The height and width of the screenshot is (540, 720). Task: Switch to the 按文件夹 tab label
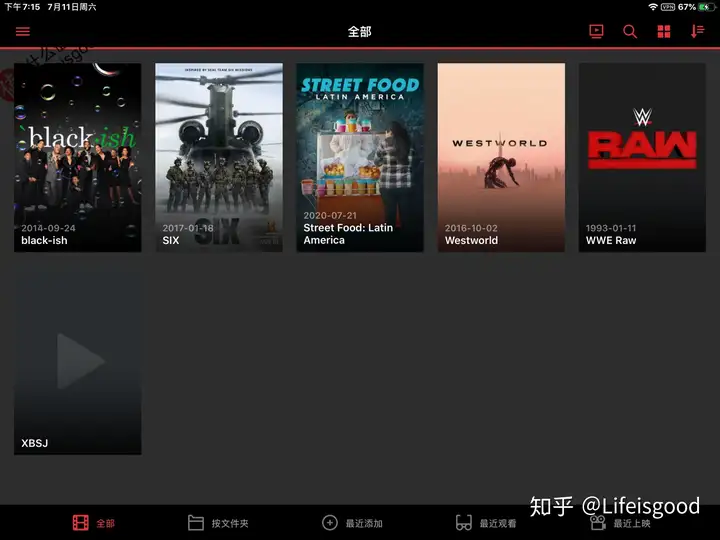[x=230, y=523]
